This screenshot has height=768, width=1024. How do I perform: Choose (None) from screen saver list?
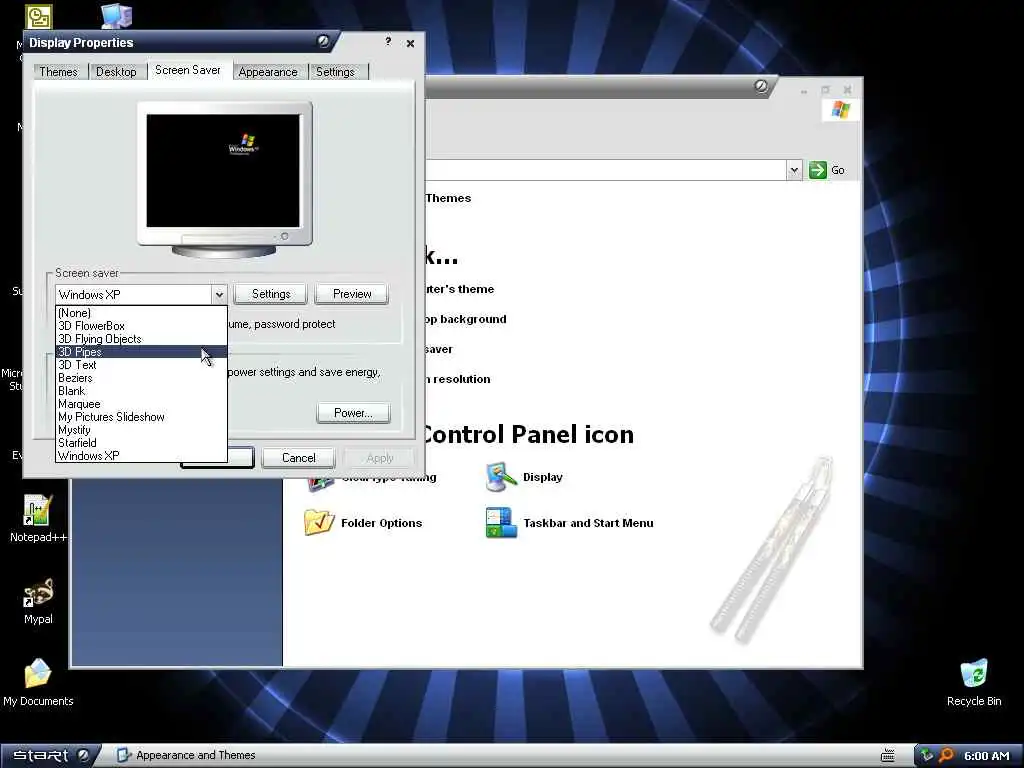click(x=141, y=313)
